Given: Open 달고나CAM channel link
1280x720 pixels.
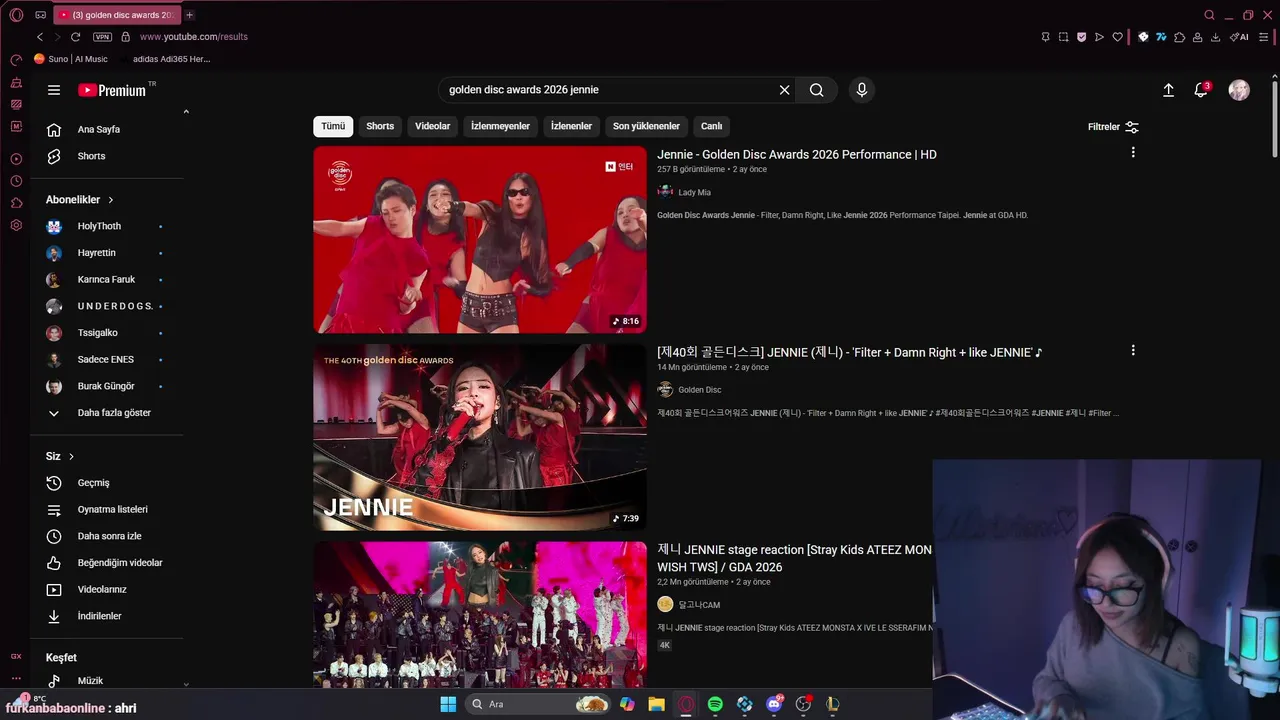Looking at the screenshot, I should click(x=699, y=605).
